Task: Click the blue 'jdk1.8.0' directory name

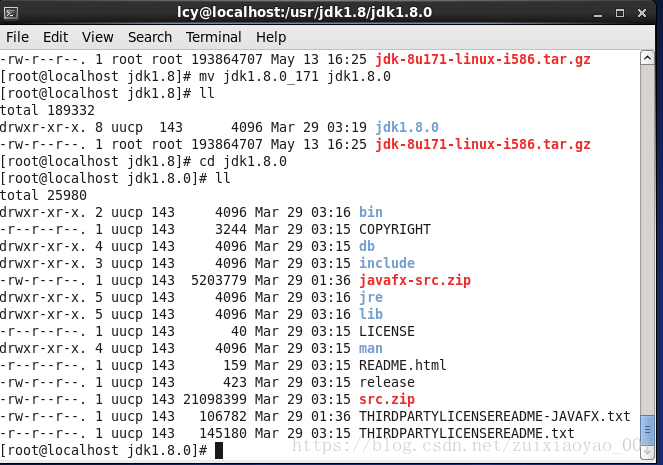Action: tap(407, 127)
